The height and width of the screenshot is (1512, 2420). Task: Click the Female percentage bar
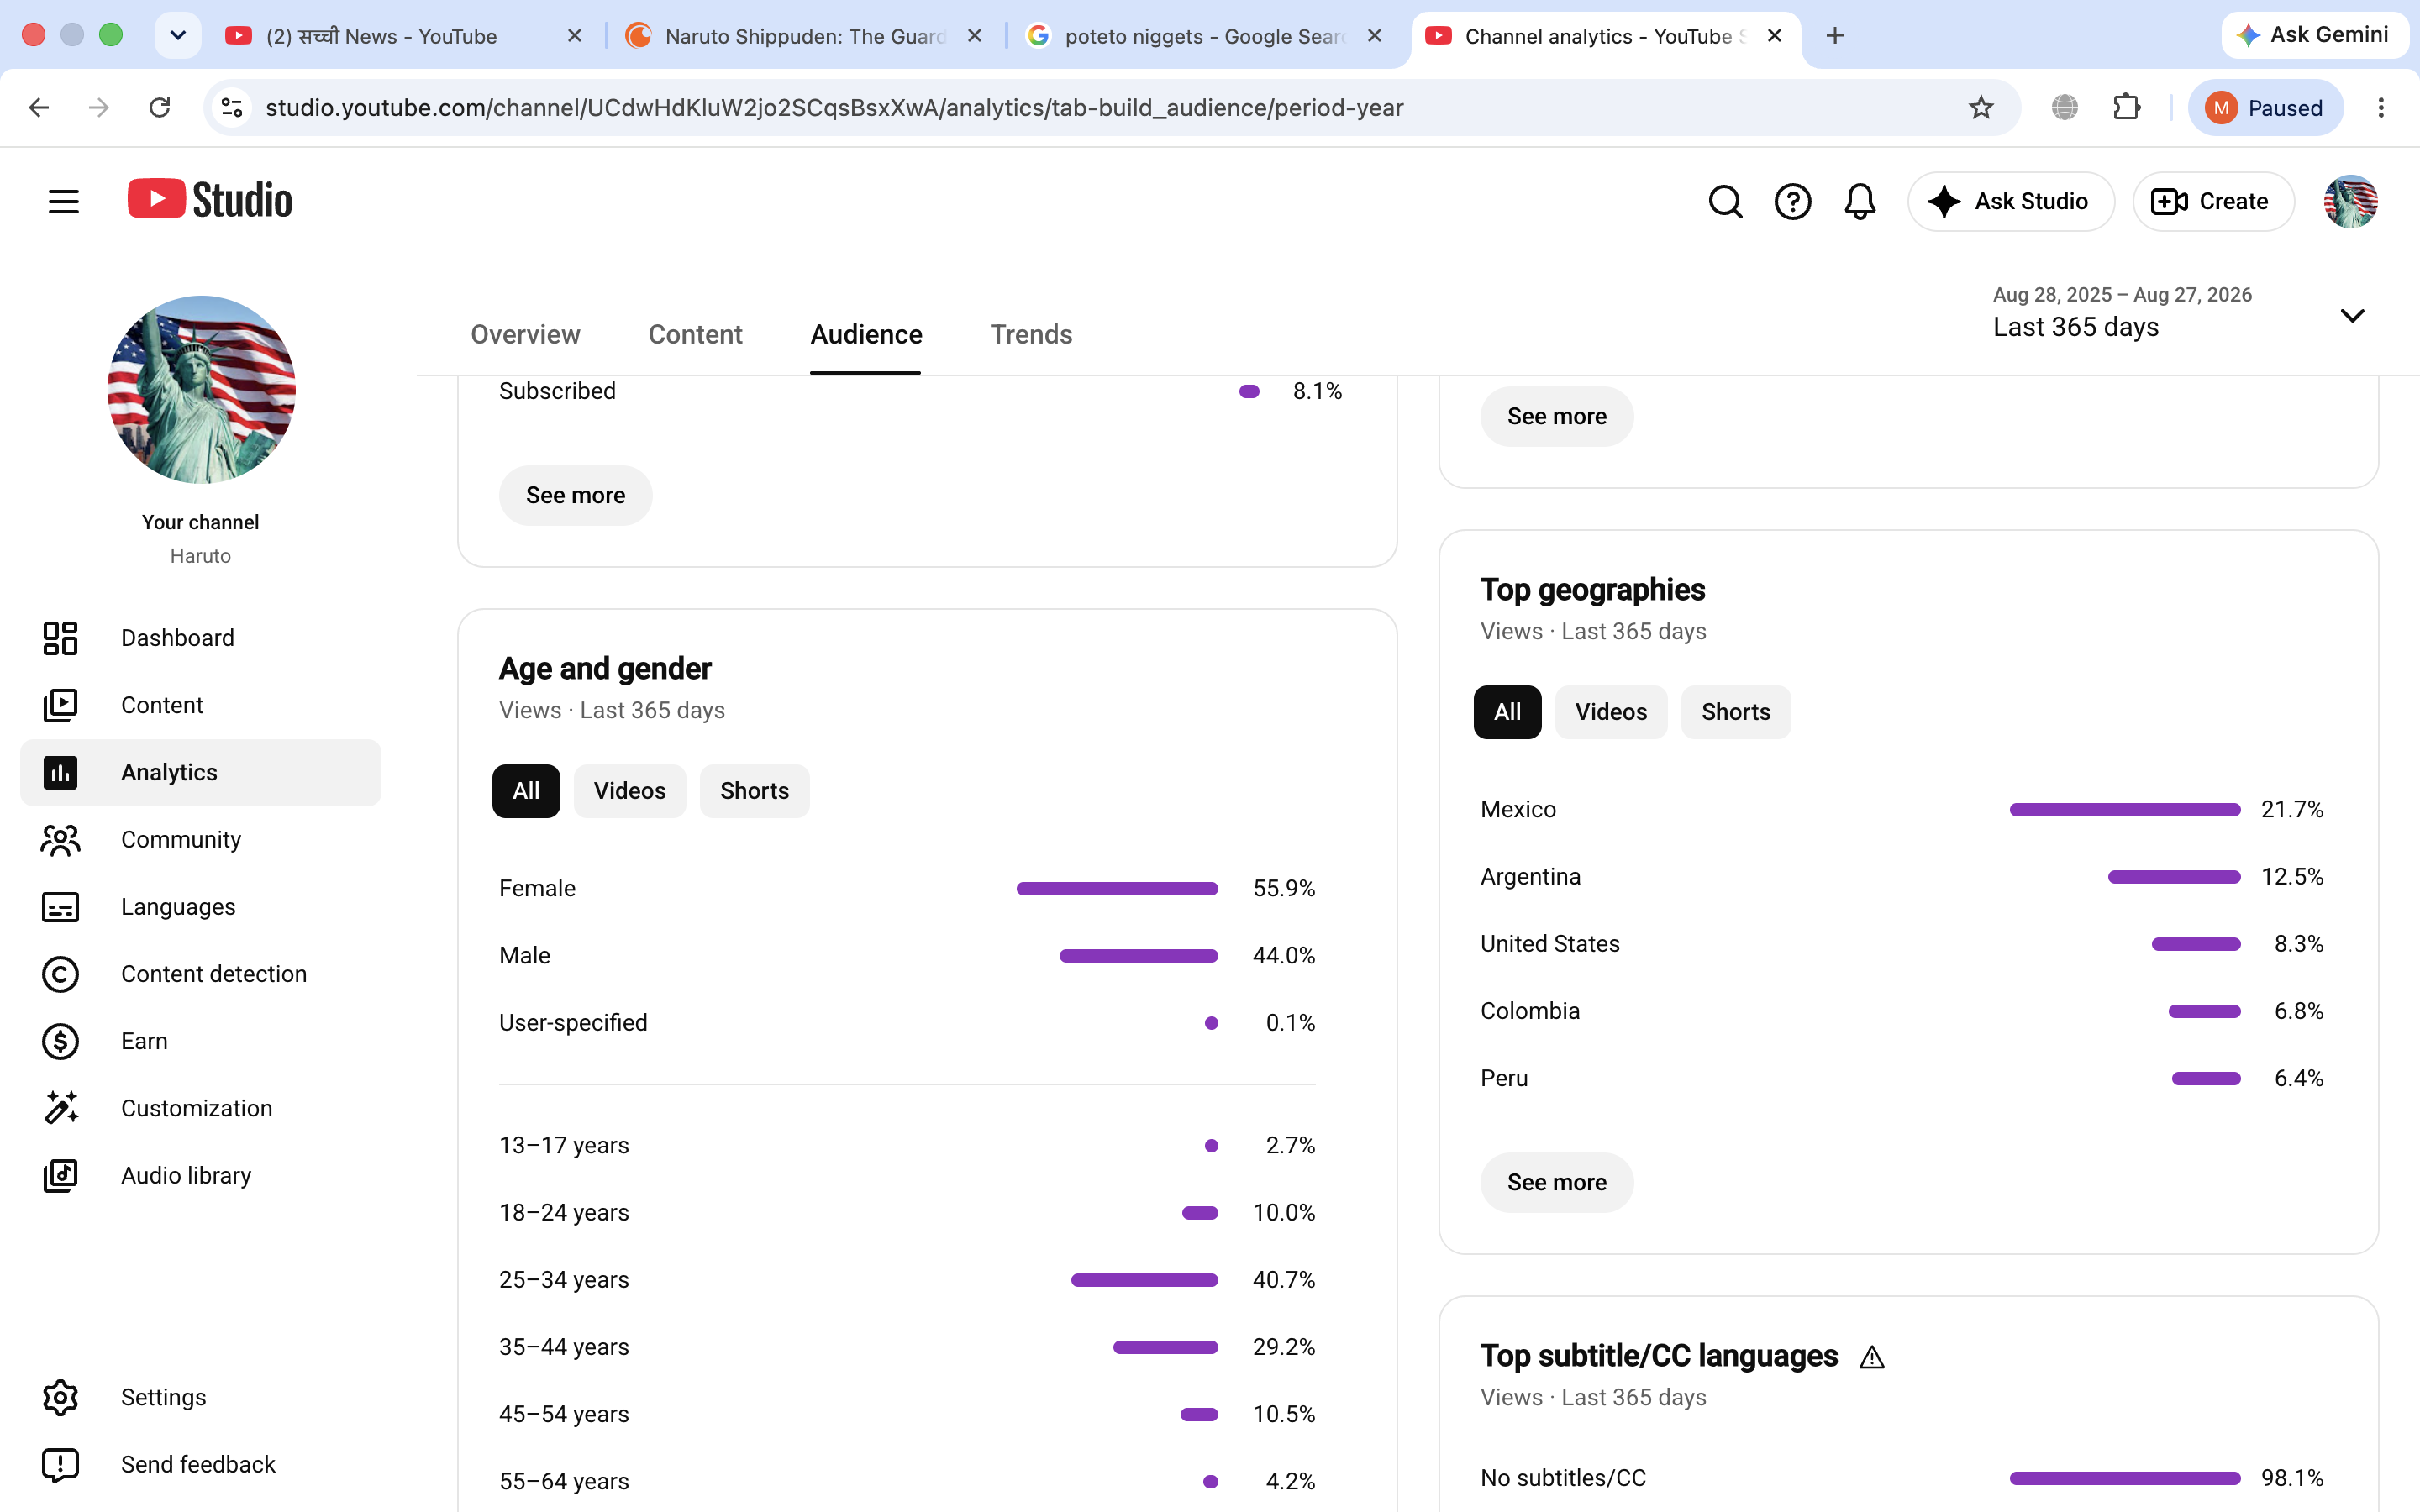pyautogui.click(x=1117, y=888)
